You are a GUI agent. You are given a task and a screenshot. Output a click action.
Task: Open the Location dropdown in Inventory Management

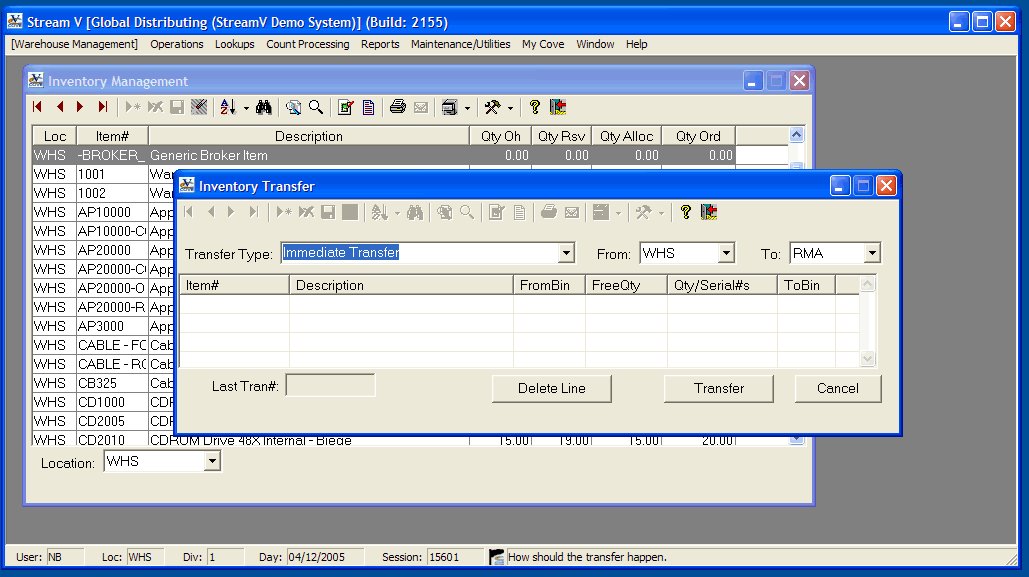212,461
